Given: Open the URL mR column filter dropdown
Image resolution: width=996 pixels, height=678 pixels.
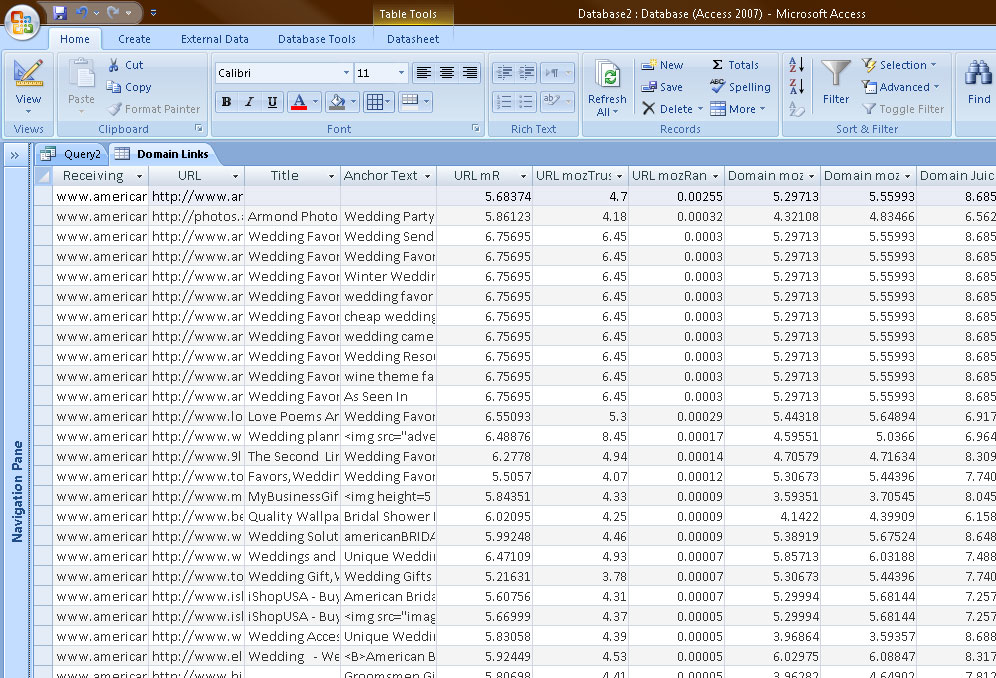Looking at the screenshot, I should pos(523,176).
